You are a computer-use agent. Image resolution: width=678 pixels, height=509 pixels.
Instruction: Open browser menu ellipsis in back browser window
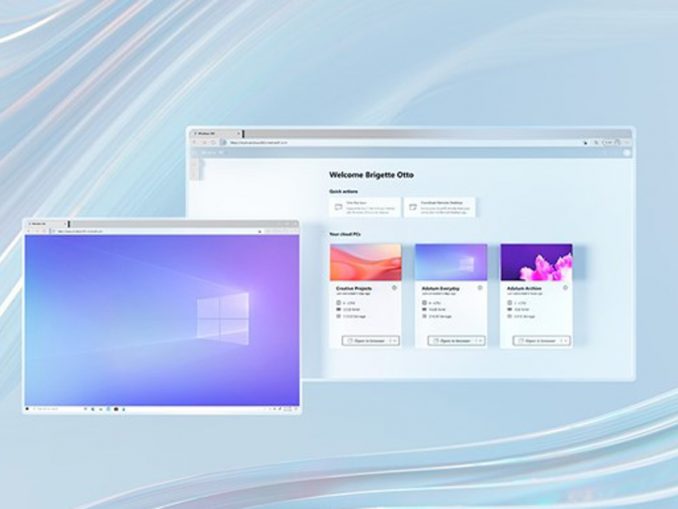[x=627, y=142]
